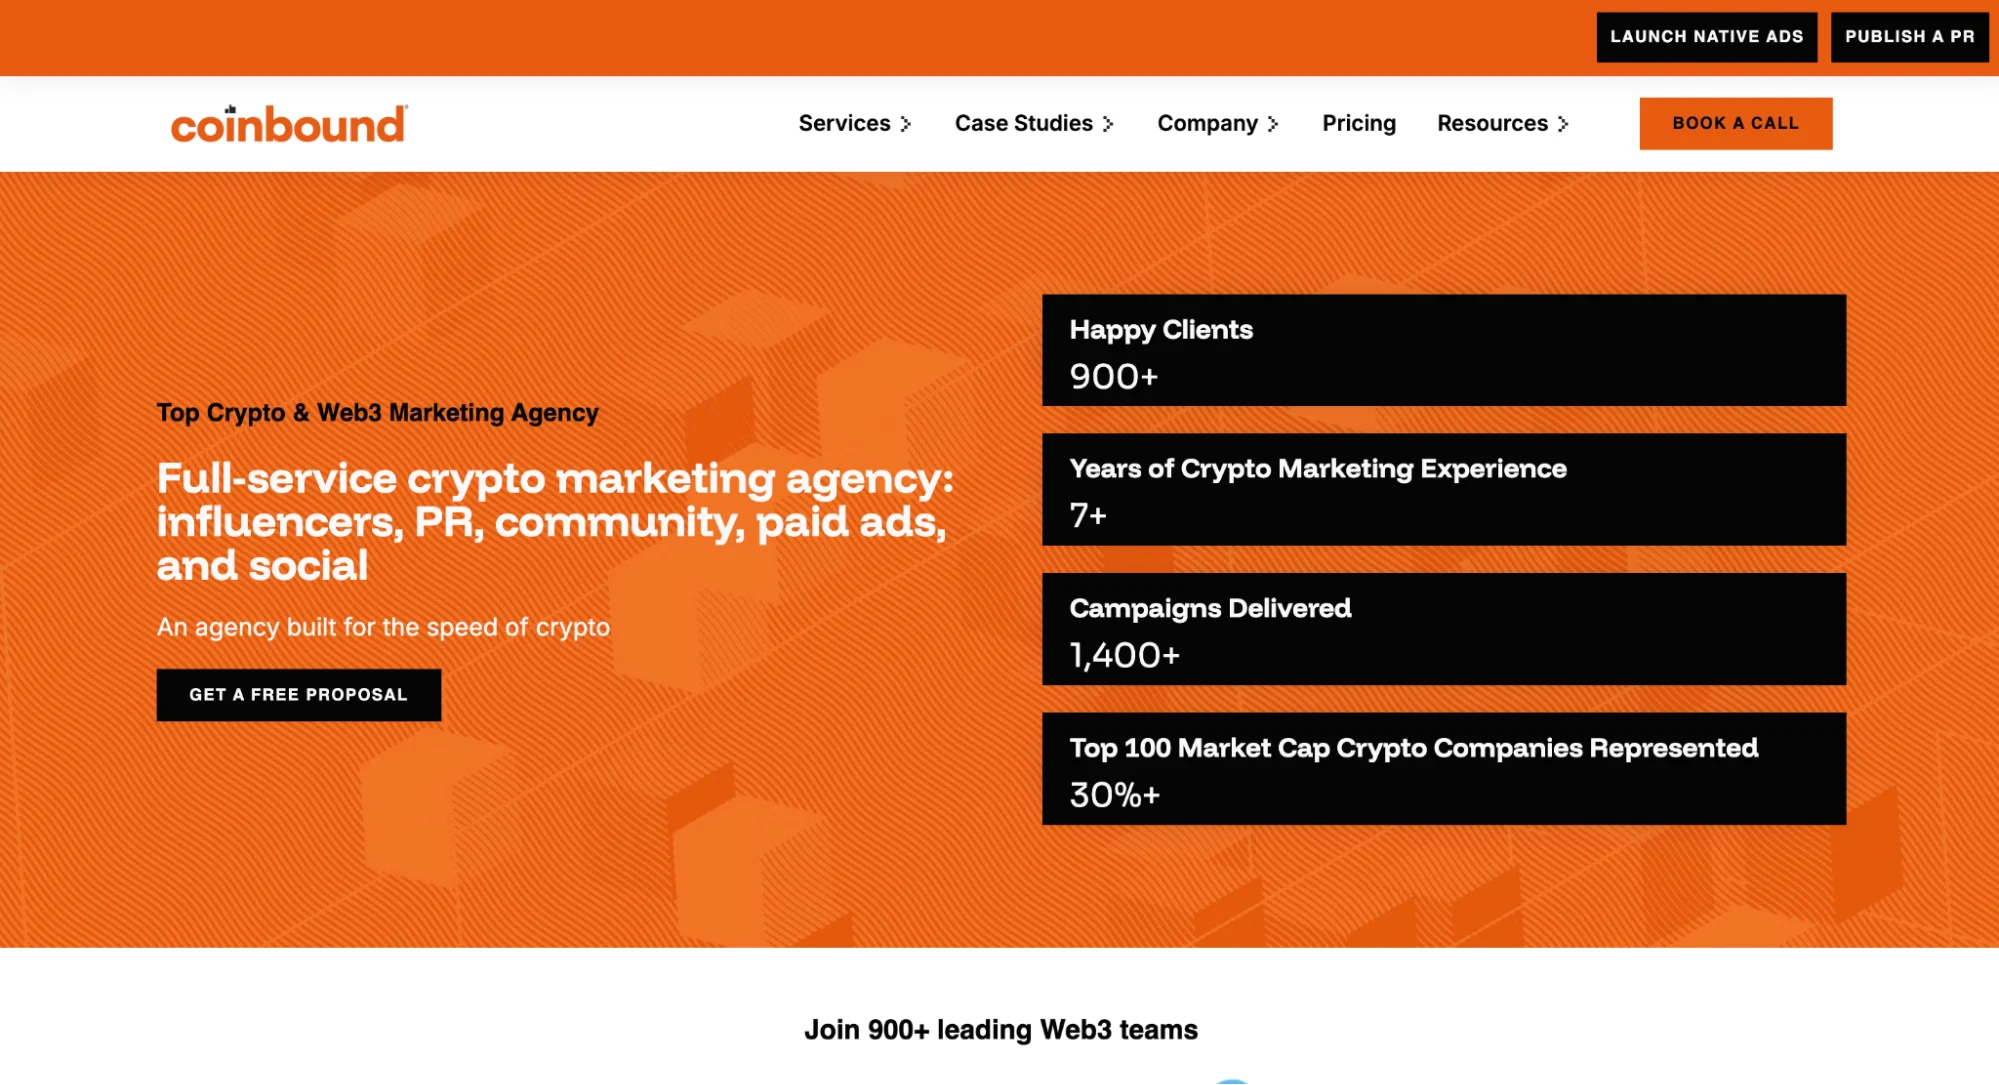The width and height of the screenshot is (1999, 1085).
Task: Click 'Join 900+ leading Web3 teams' heading
Action: click(1000, 1030)
